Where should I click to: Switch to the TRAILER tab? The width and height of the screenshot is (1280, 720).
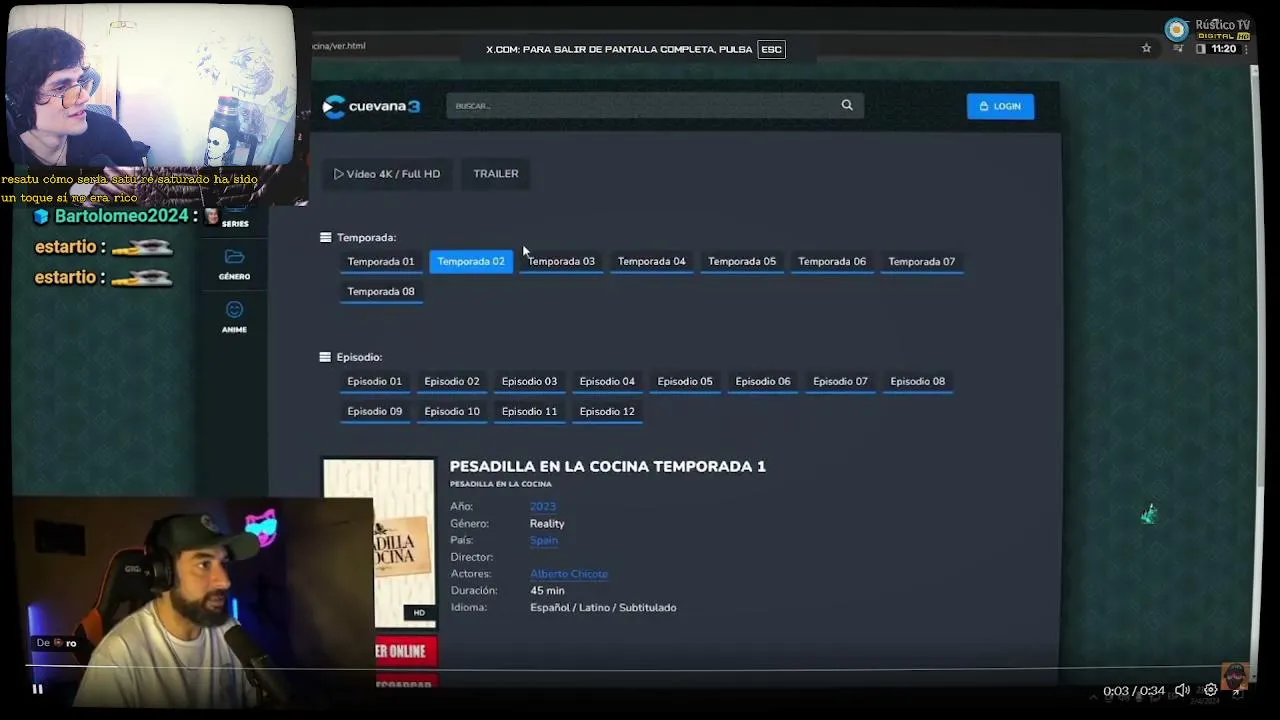496,174
